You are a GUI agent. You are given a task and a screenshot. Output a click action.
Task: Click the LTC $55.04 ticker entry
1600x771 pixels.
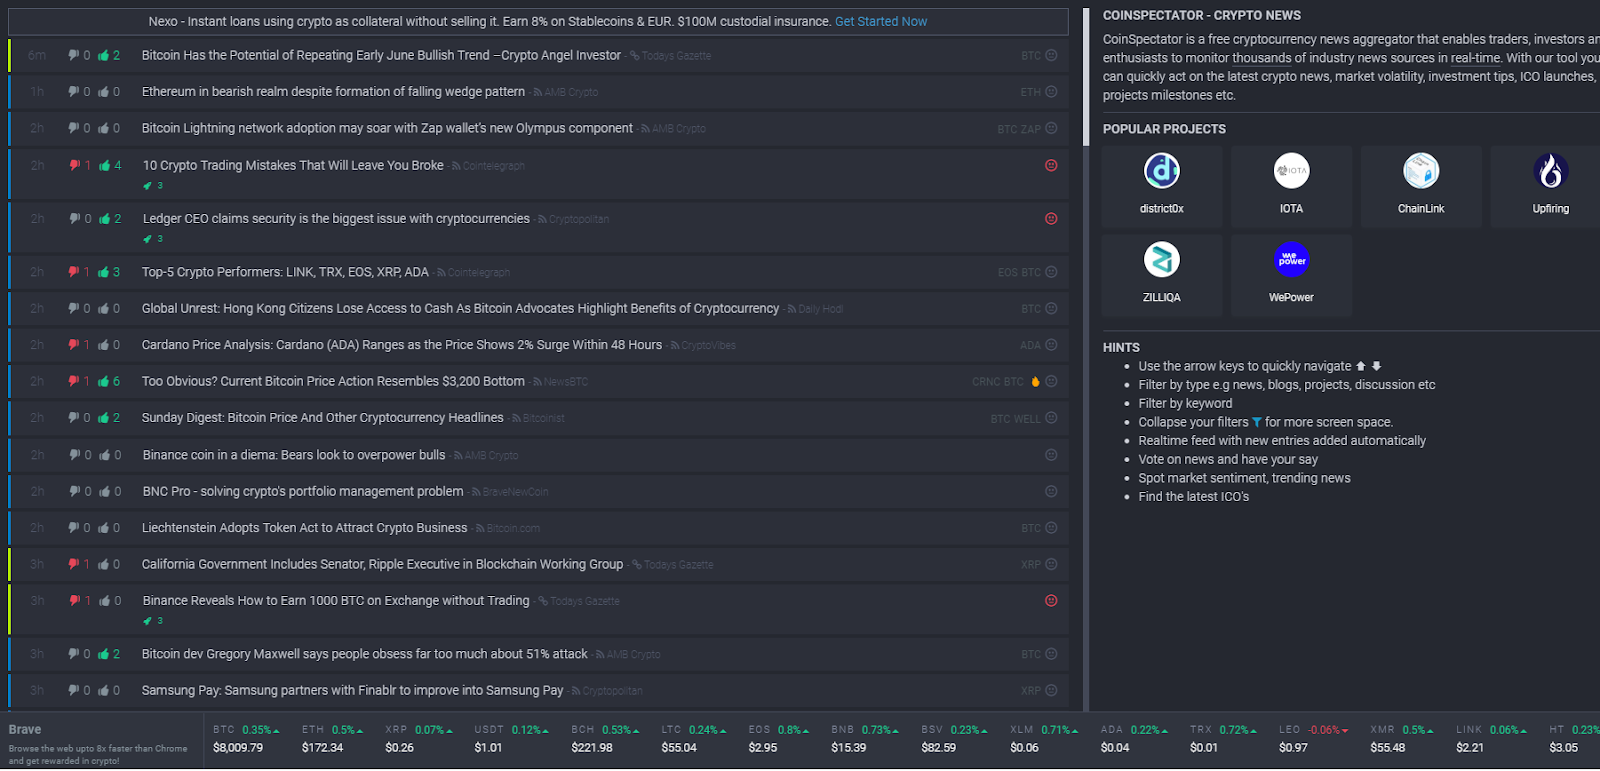click(x=693, y=739)
